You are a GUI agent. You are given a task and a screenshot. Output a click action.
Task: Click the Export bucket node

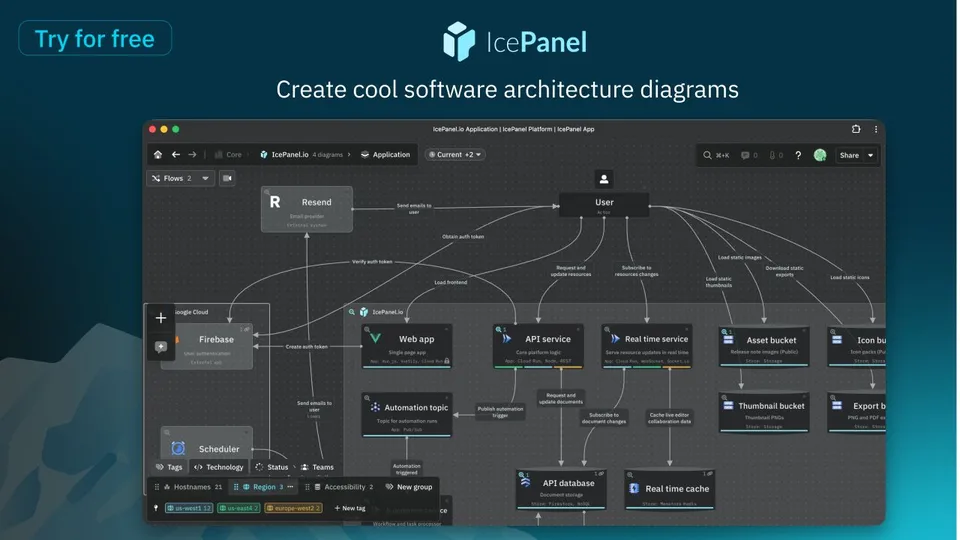coord(857,412)
